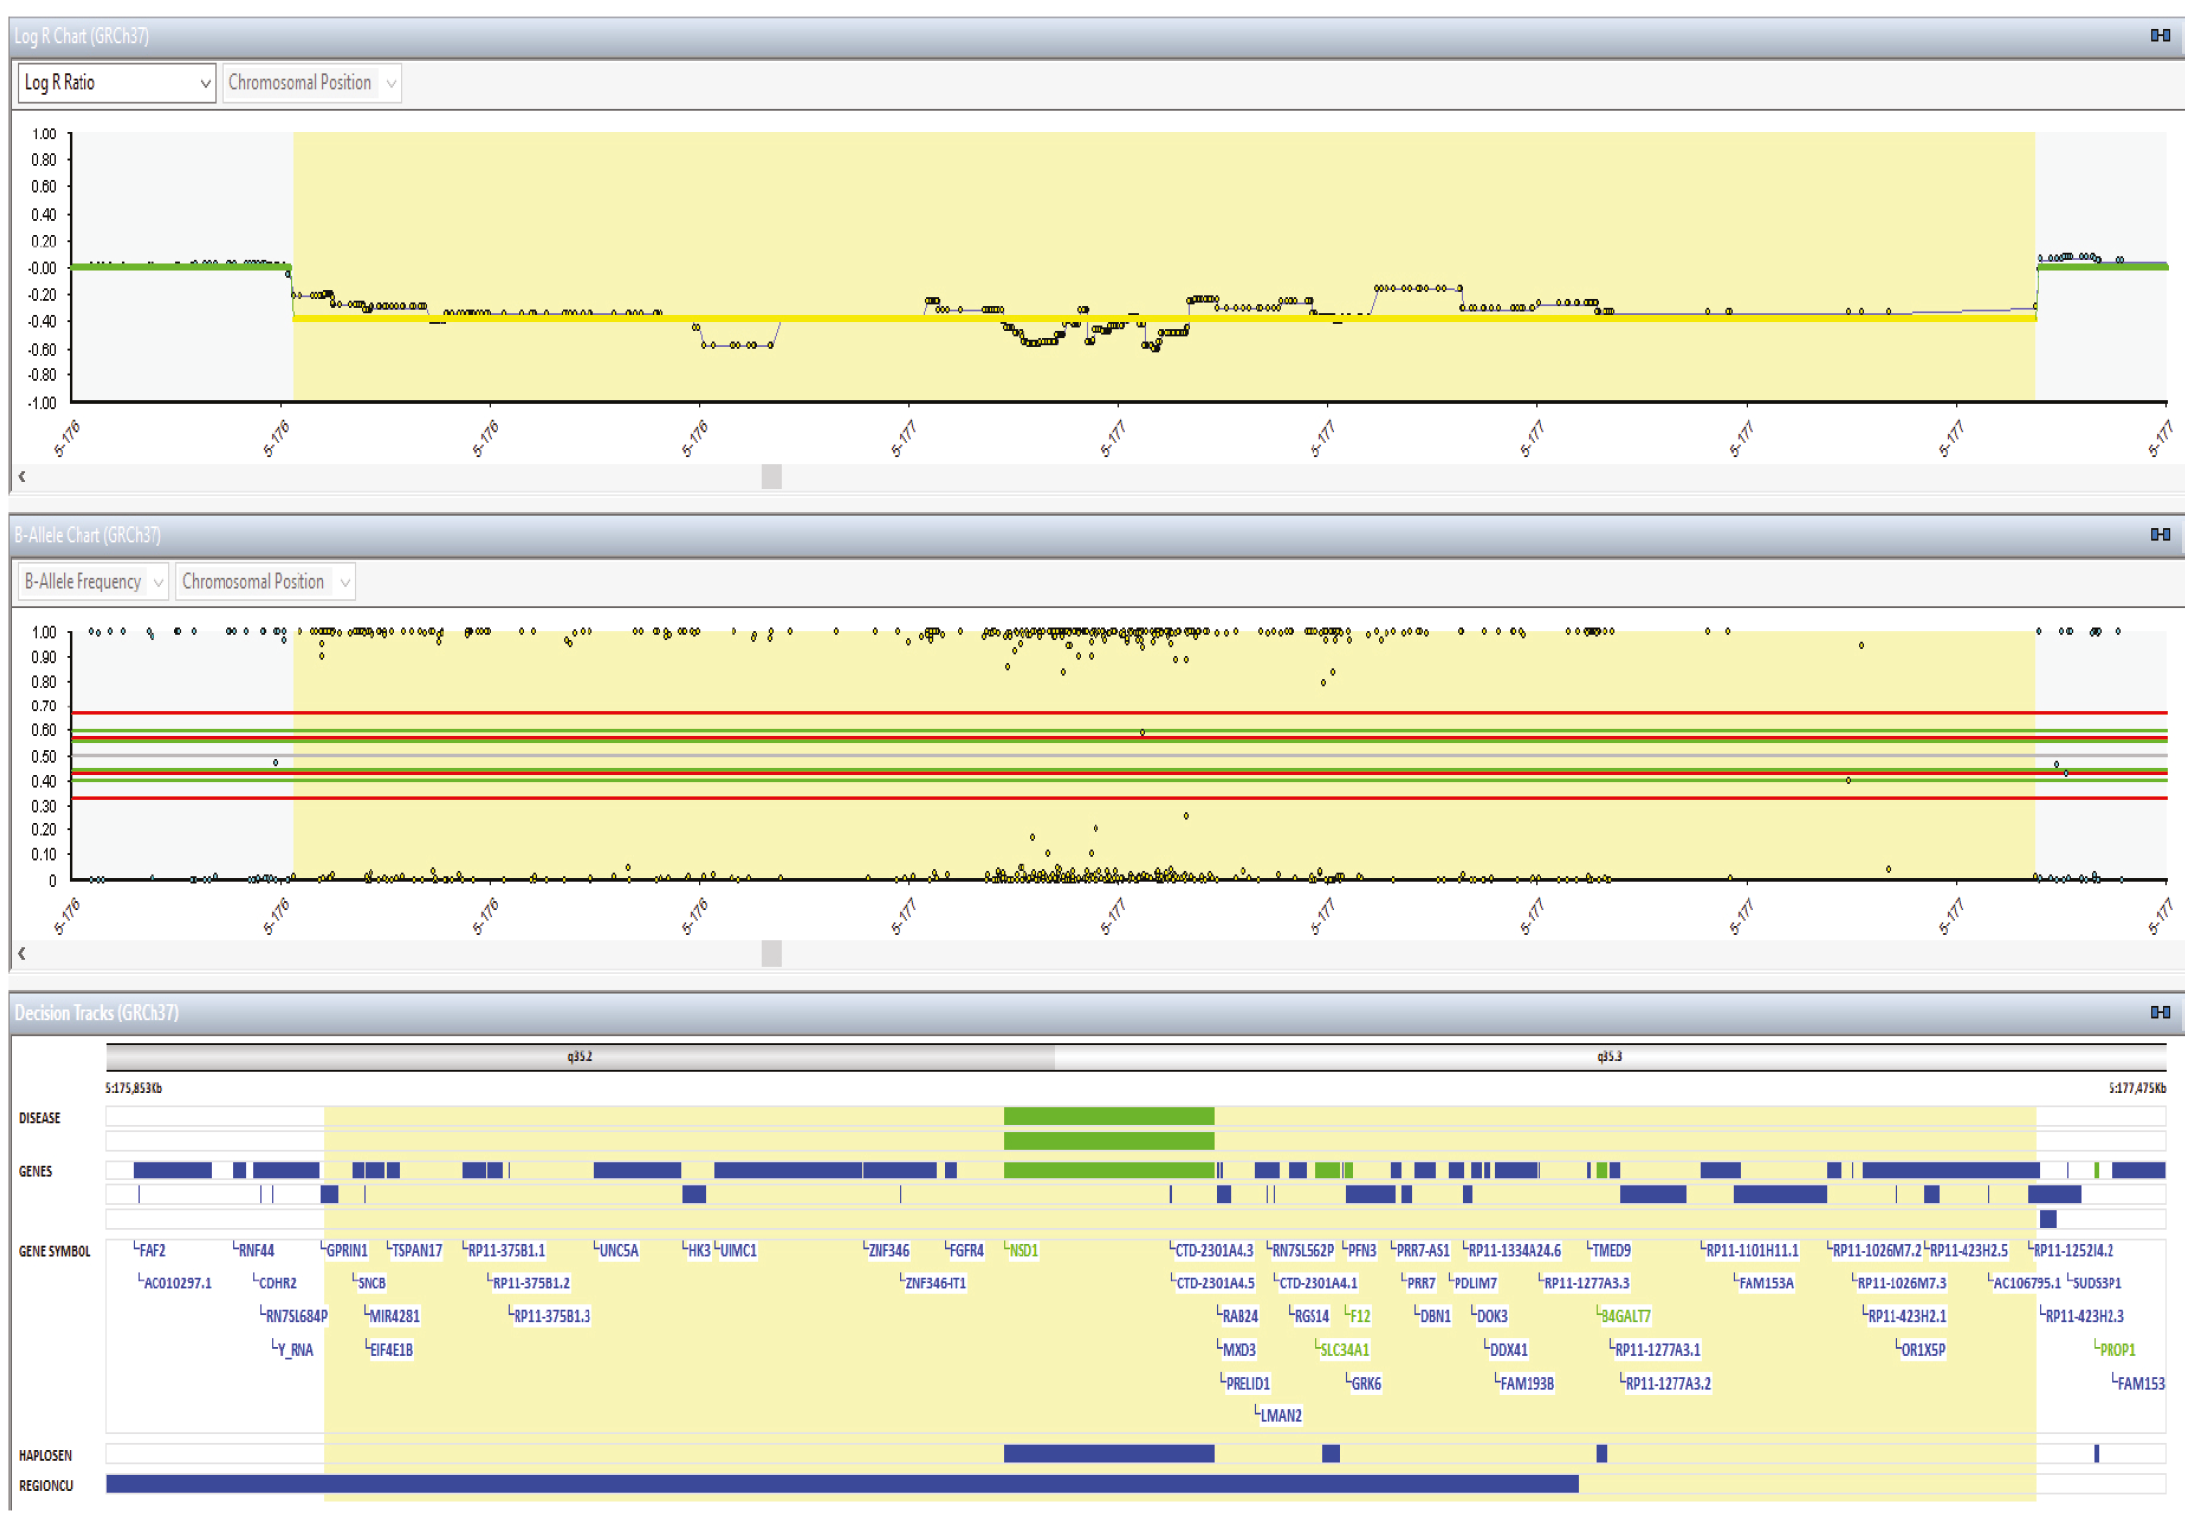This screenshot has width=2185, height=1535.
Task: Click the GPRIN1 gene label
Action: pyautogui.click(x=347, y=1251)
